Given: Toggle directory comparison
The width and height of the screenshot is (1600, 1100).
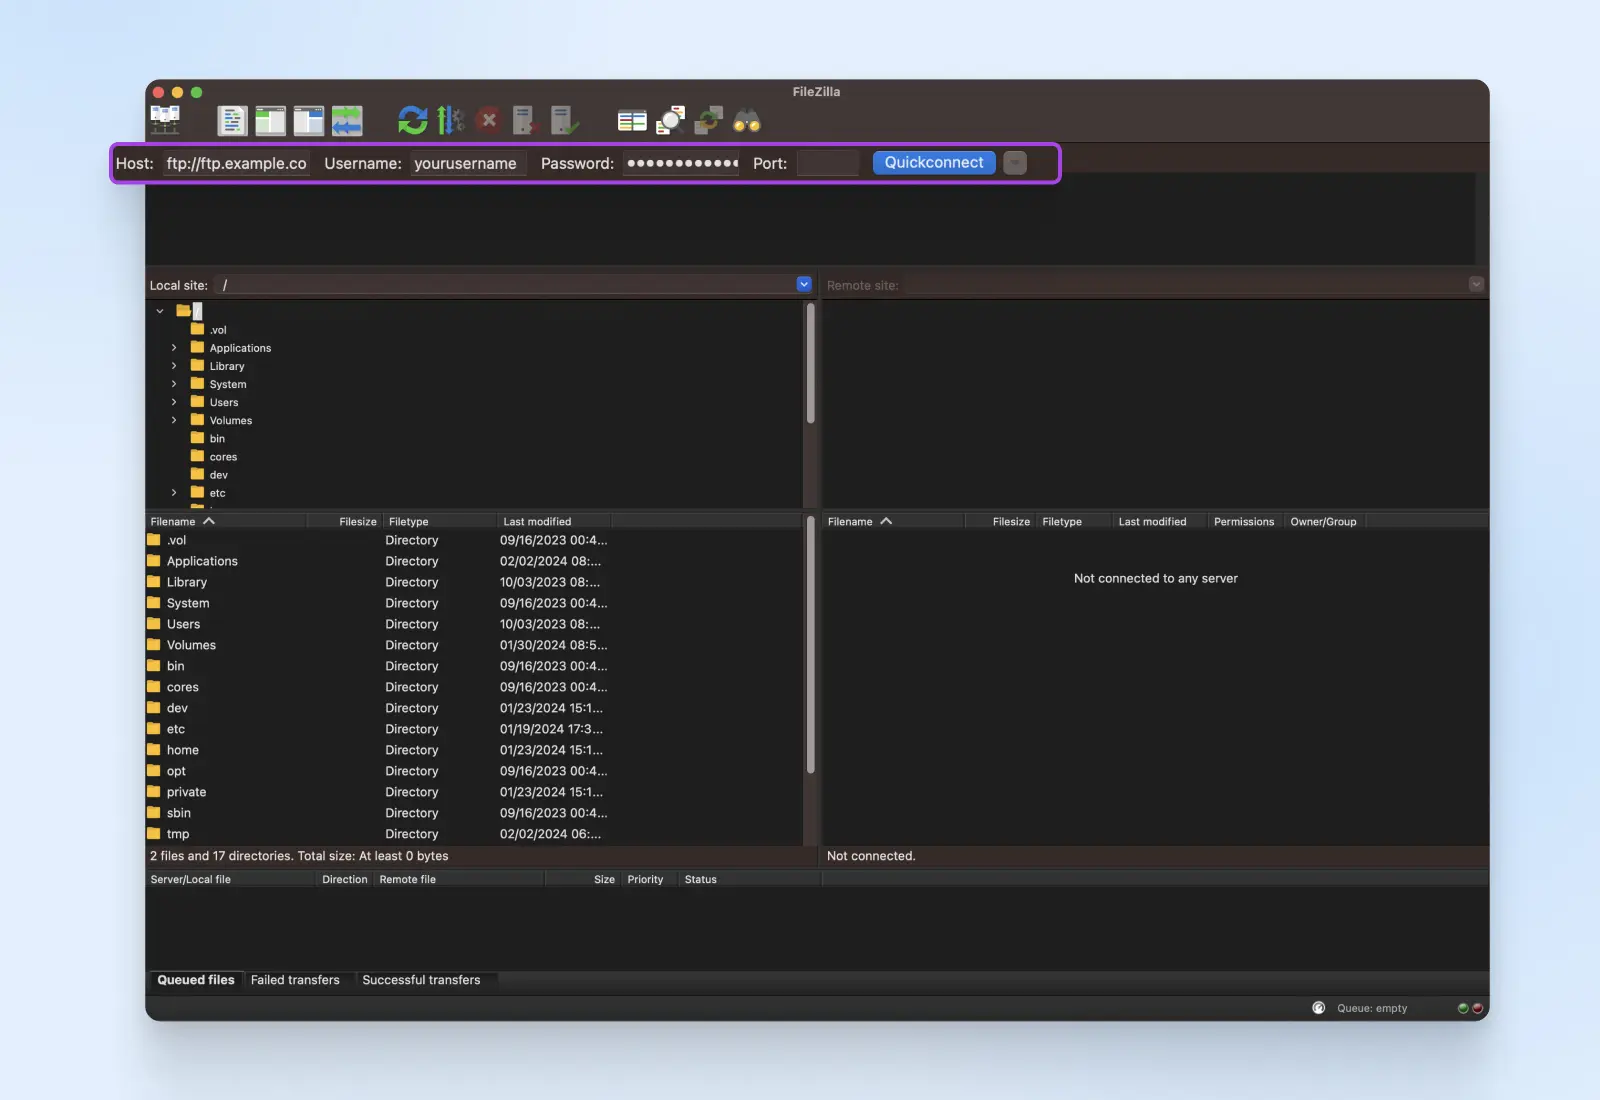Looking at the screenshot, I should [x=670, y=121].
